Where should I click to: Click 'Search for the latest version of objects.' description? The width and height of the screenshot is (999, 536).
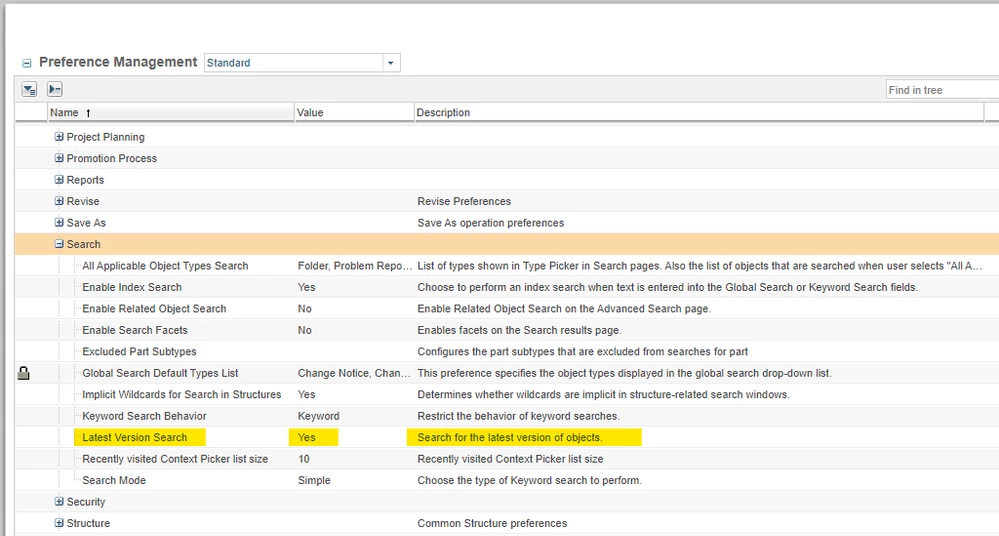click(x=510, y=437)
